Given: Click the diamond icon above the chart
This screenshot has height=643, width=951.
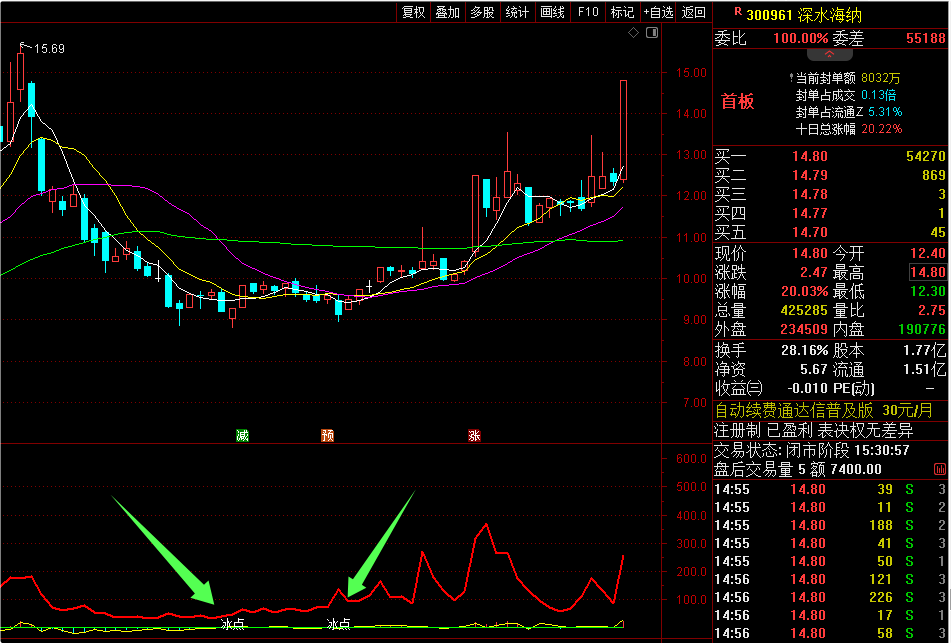Looking at the screenshot, I should pos(633,33).
